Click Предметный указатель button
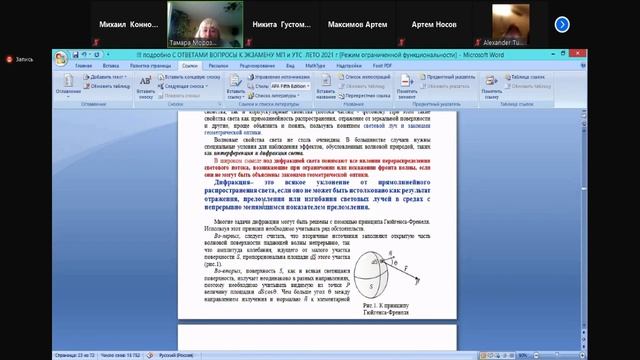 pyautogui.click(x=447, y=77)
